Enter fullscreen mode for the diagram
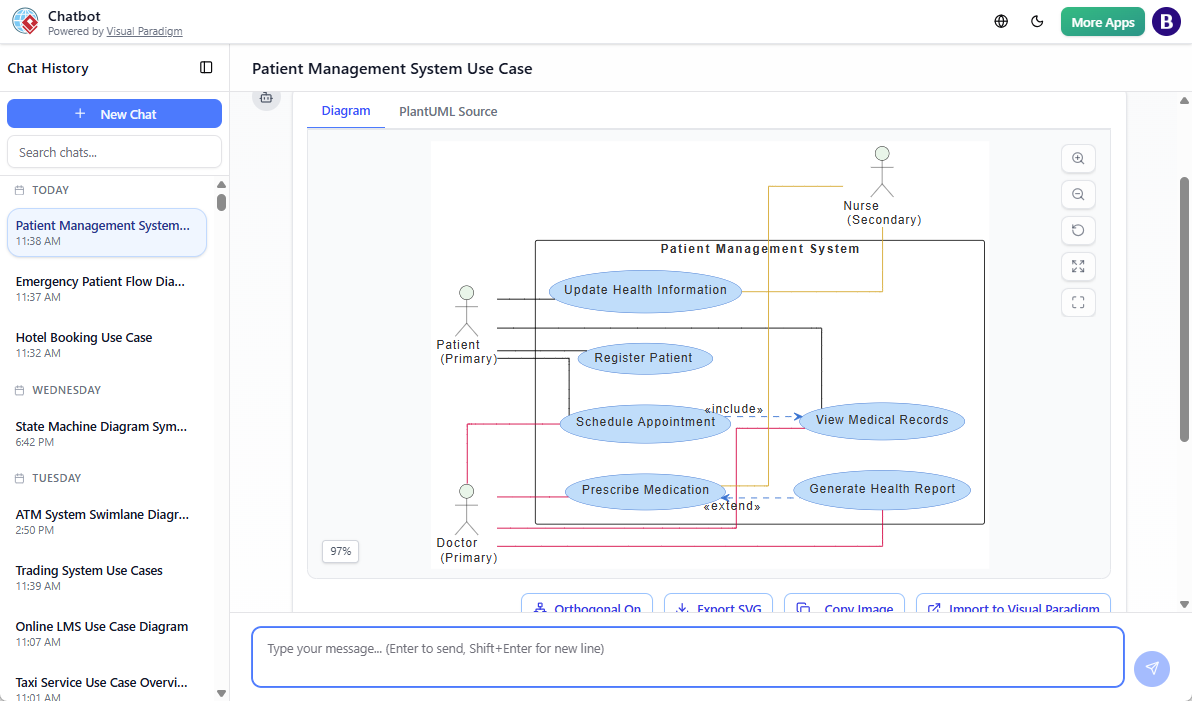Screen dimensions: 1192x701 pyautogui.click(x=1078, y=302)
